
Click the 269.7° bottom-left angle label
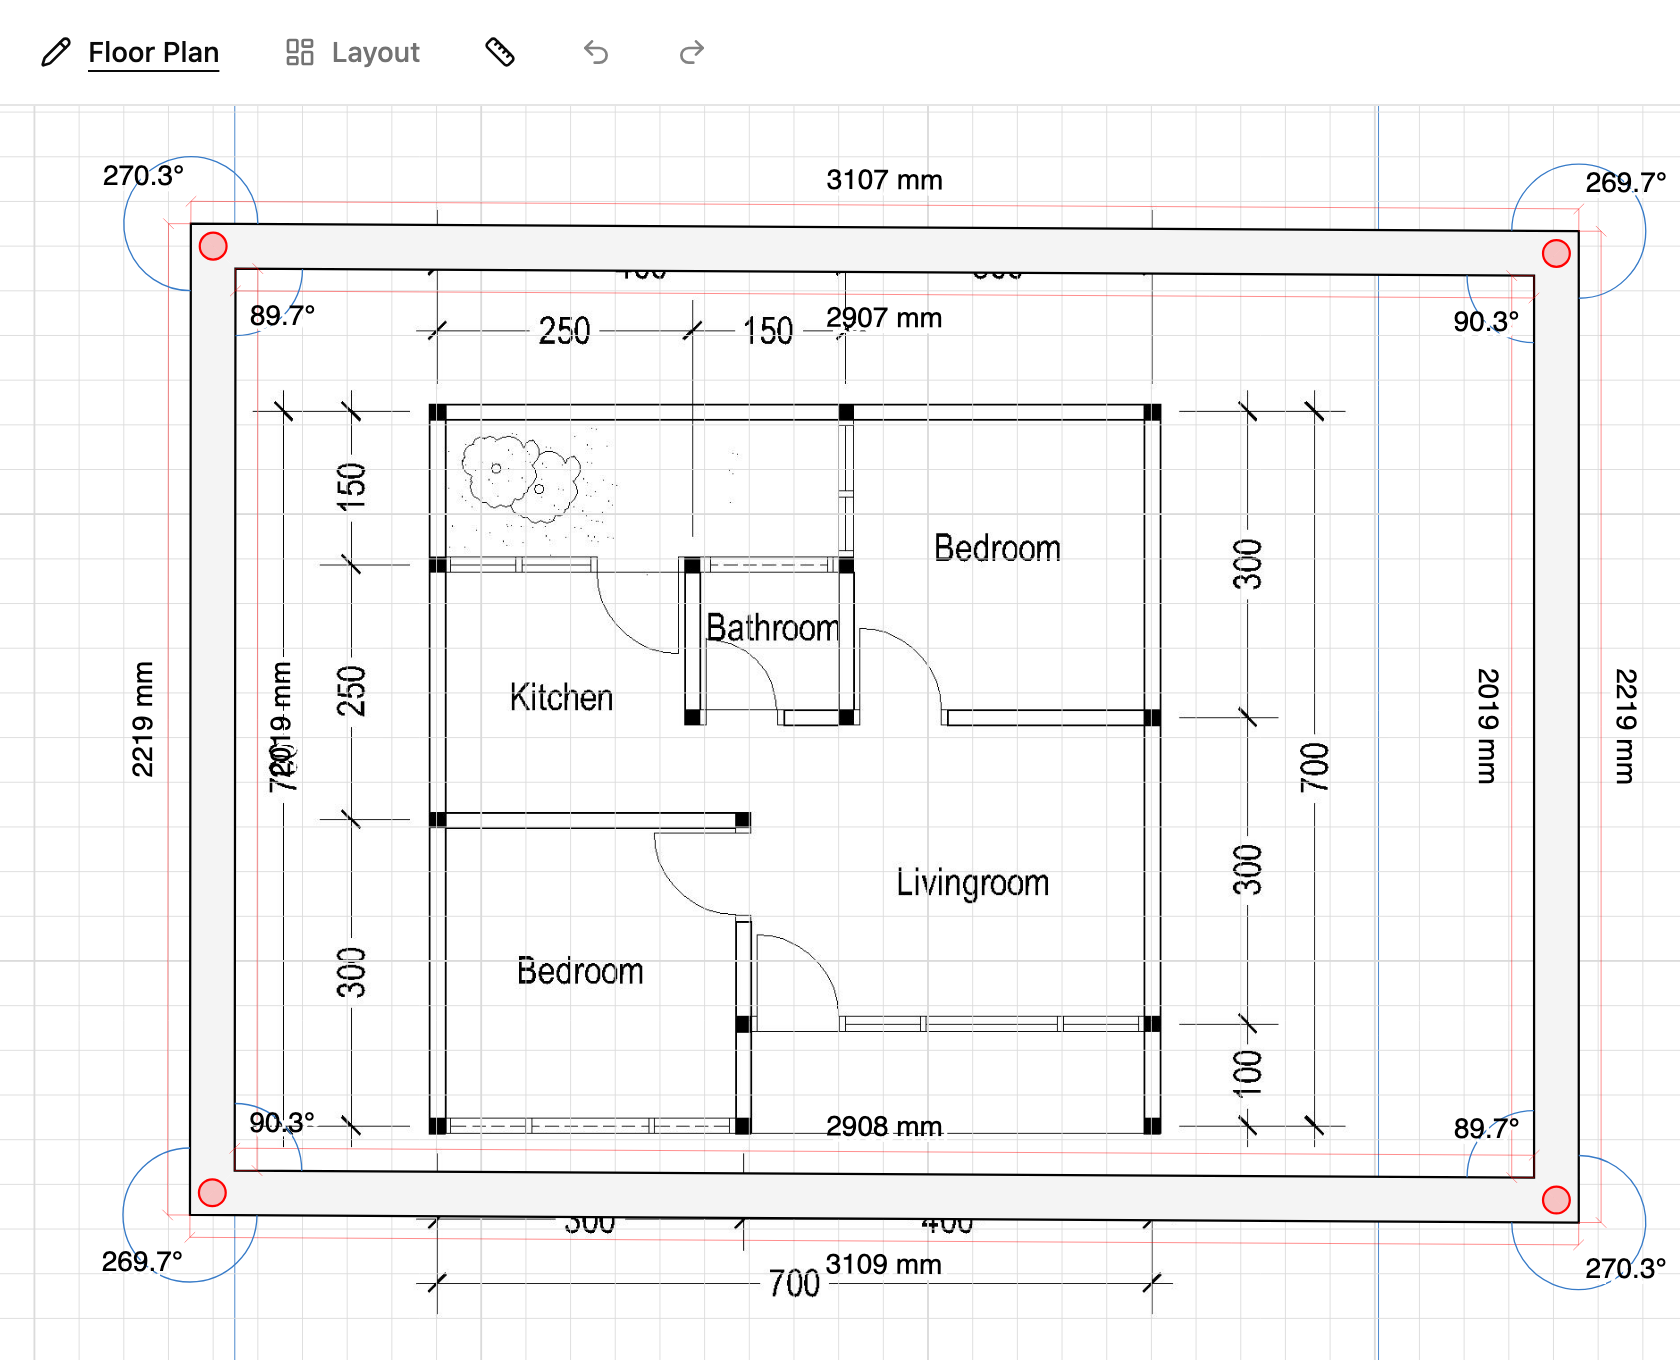[142, 1261]
